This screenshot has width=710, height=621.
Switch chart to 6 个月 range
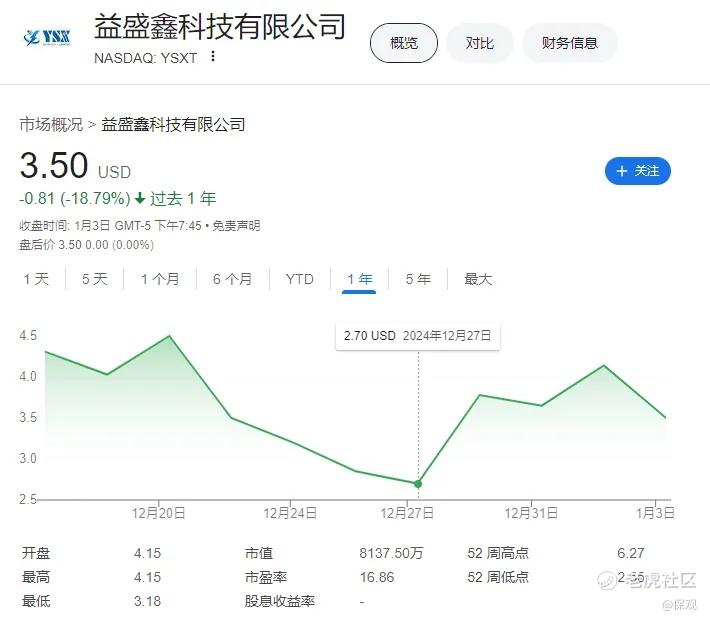coord(232,279)
